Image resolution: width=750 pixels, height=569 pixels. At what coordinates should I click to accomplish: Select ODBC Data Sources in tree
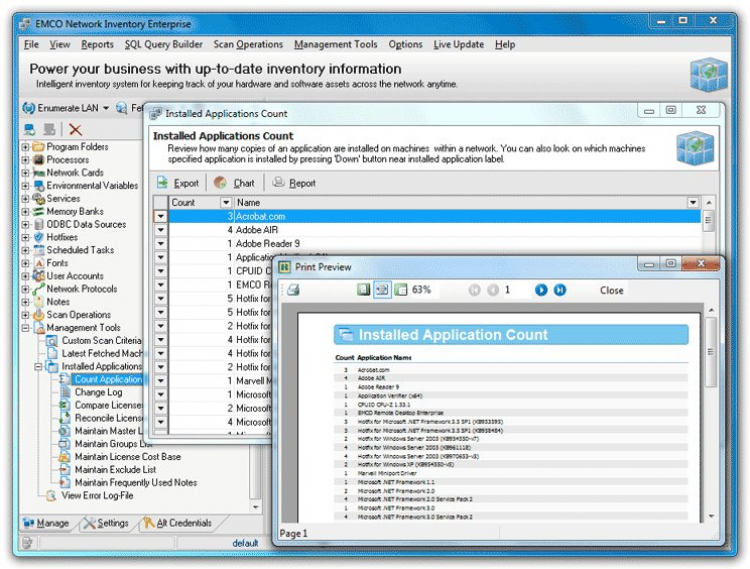click(x=86, y=224)
